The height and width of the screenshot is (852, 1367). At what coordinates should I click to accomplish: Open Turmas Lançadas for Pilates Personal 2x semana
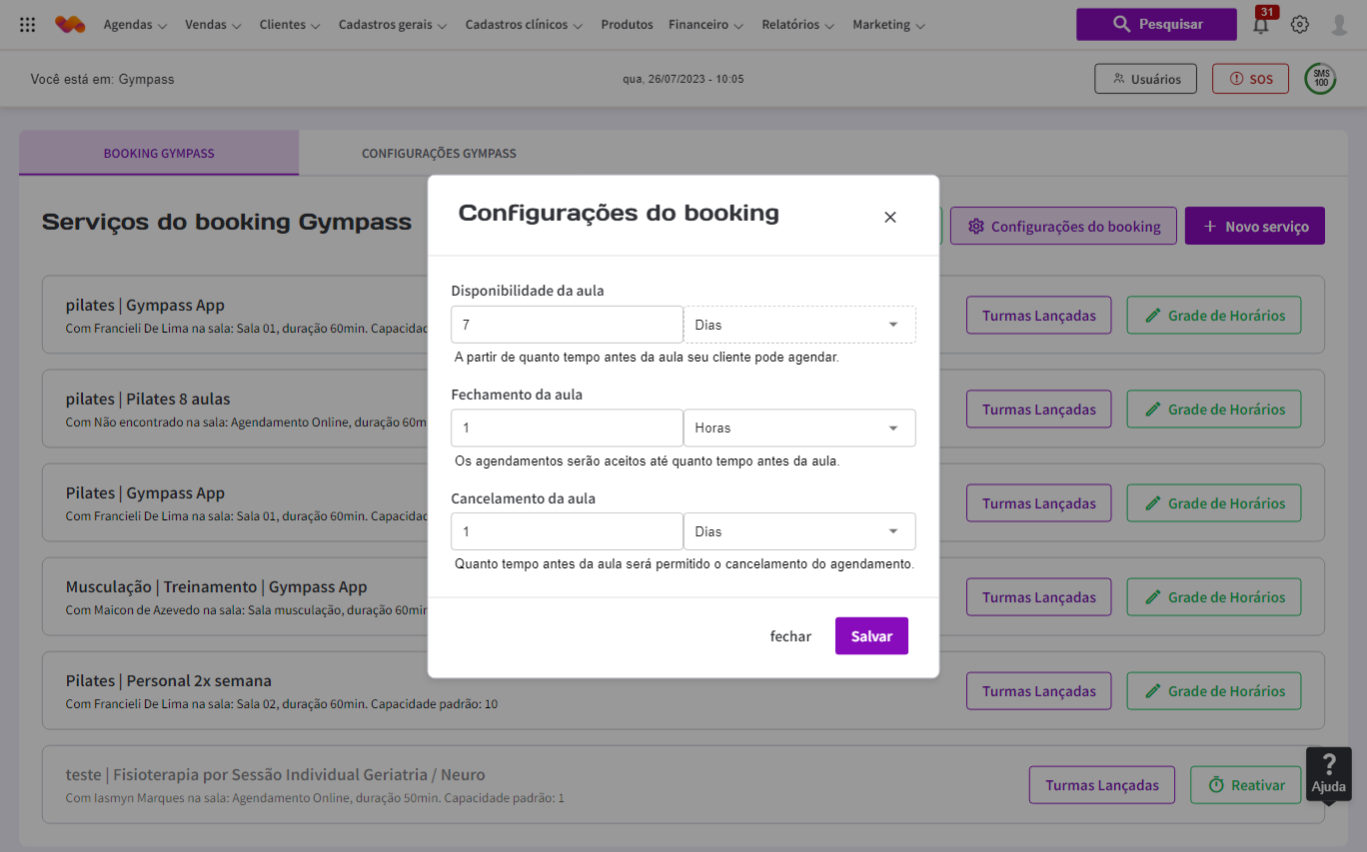point(1039,691)
